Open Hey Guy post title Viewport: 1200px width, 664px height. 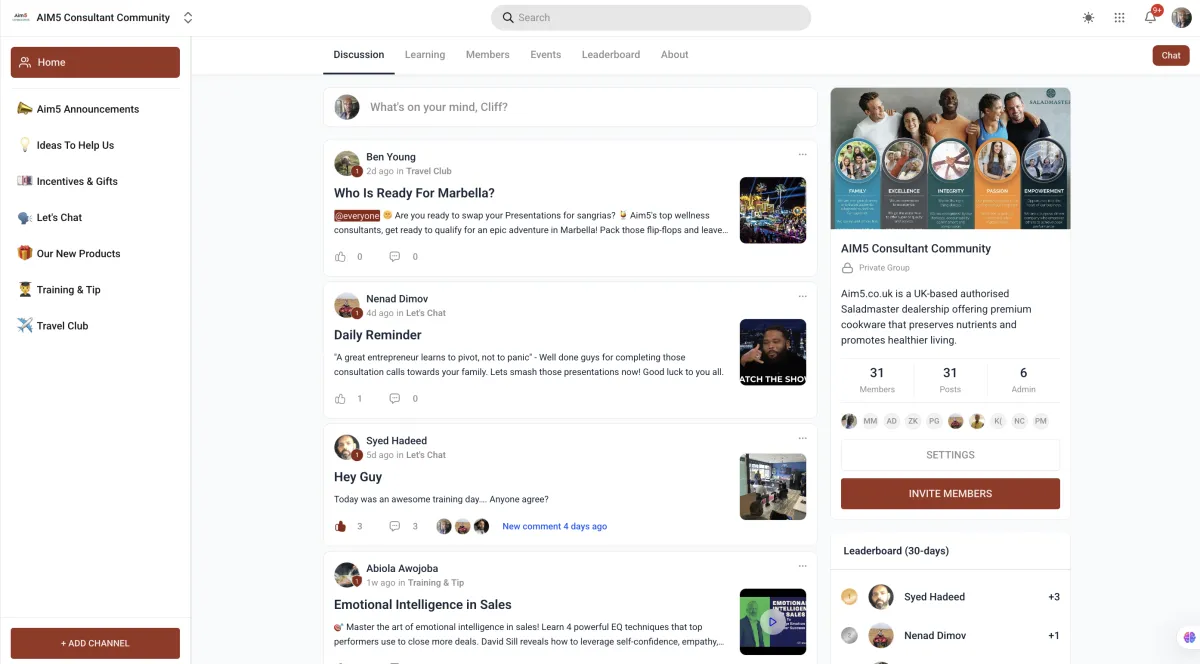tap(358, 477)
